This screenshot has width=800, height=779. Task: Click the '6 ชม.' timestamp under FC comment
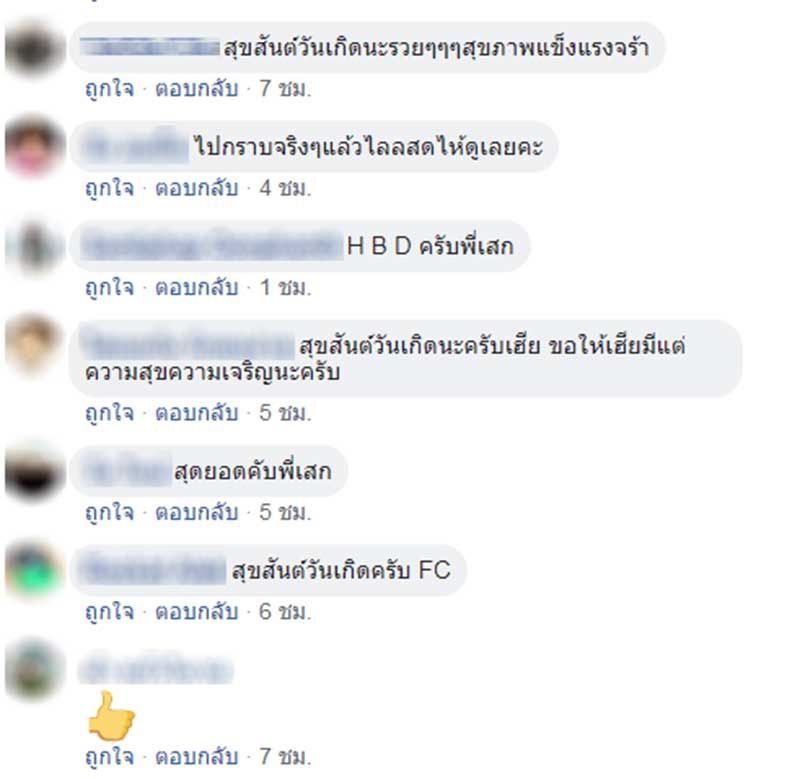pos(285,612)
